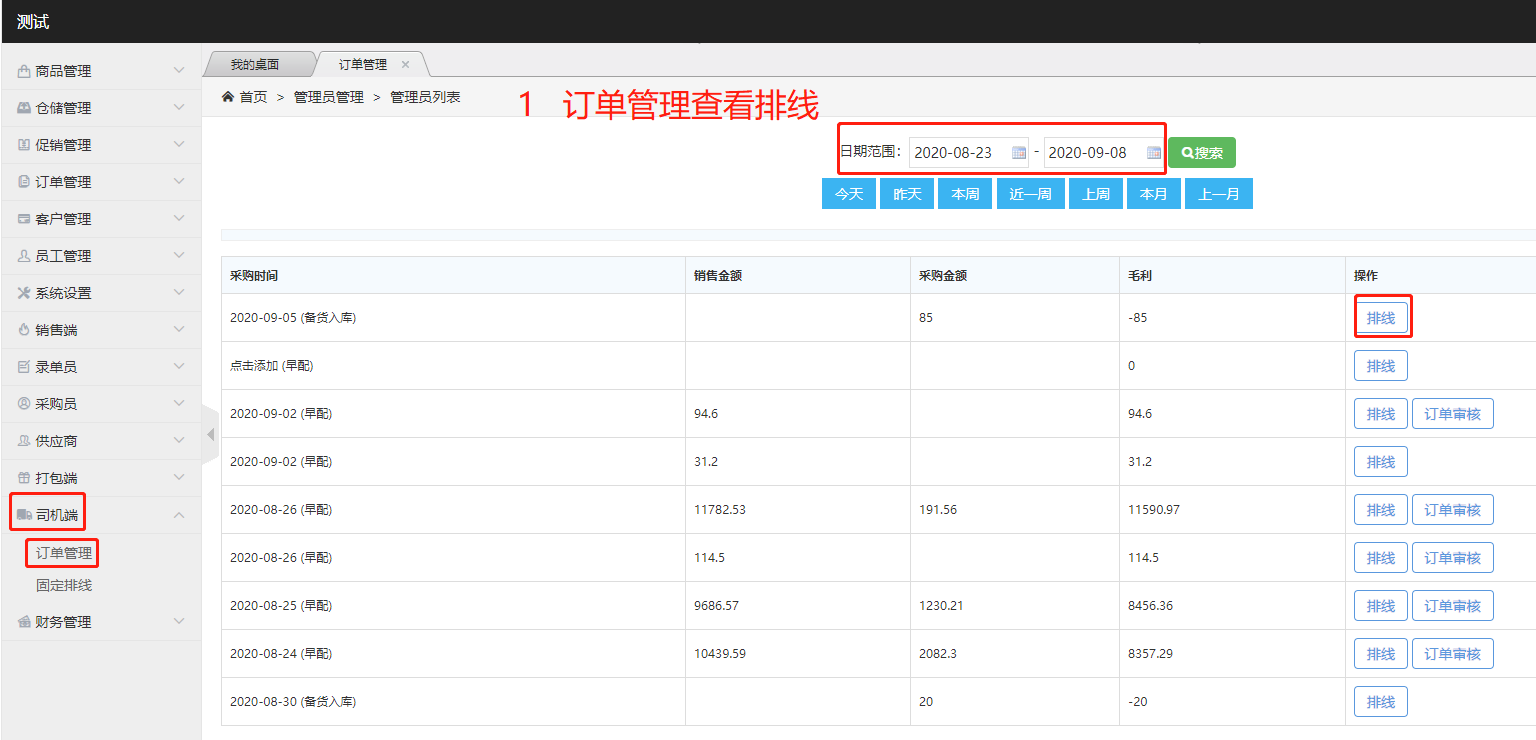Screen dimensions: 1536x740
Task: Collapse sidebar using the left arrow handle
Action: 210,435
